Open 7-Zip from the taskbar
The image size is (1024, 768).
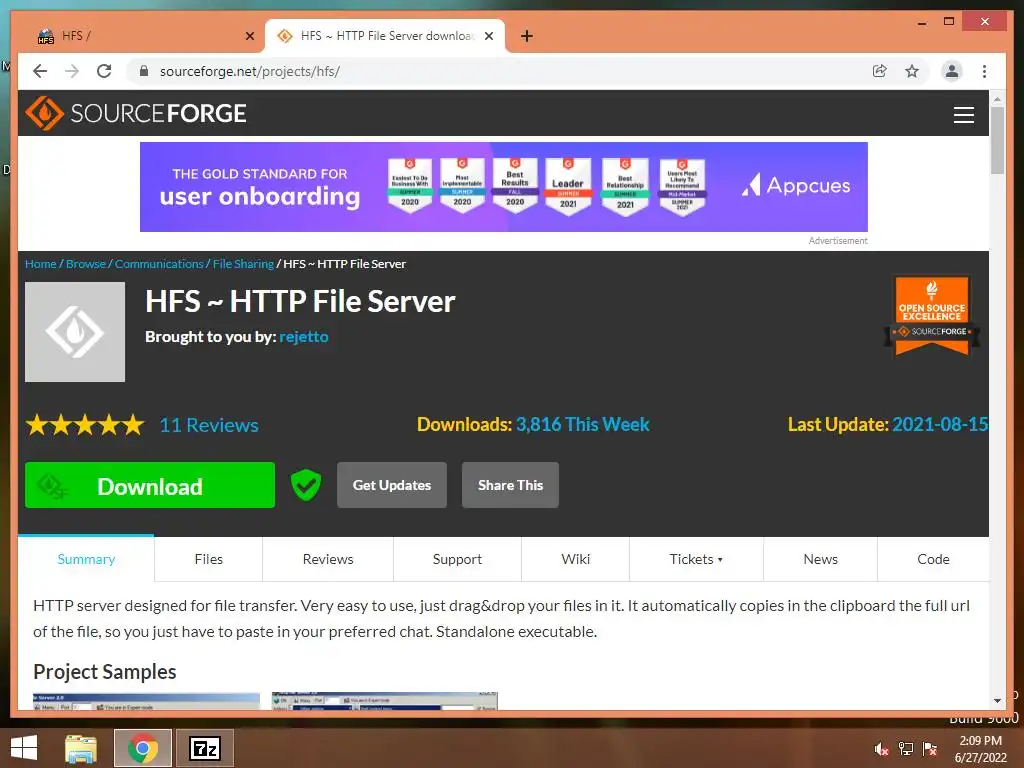(x=204, y=748)
